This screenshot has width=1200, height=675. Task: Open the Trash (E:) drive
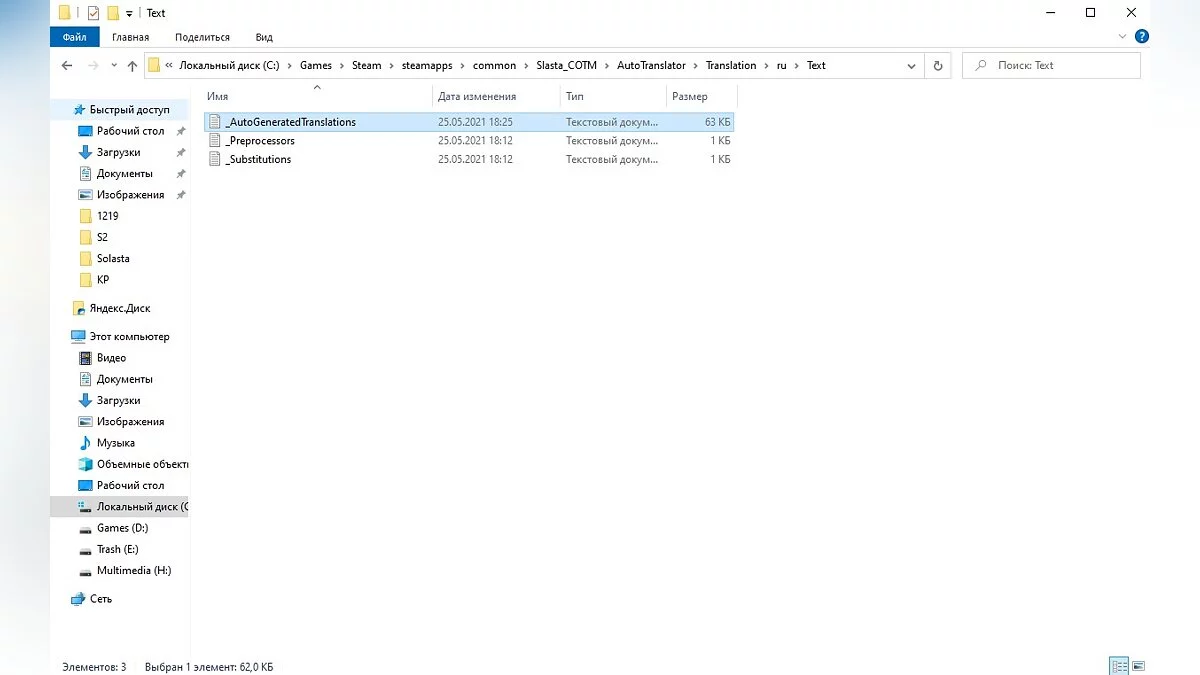(x=117, y=549)
